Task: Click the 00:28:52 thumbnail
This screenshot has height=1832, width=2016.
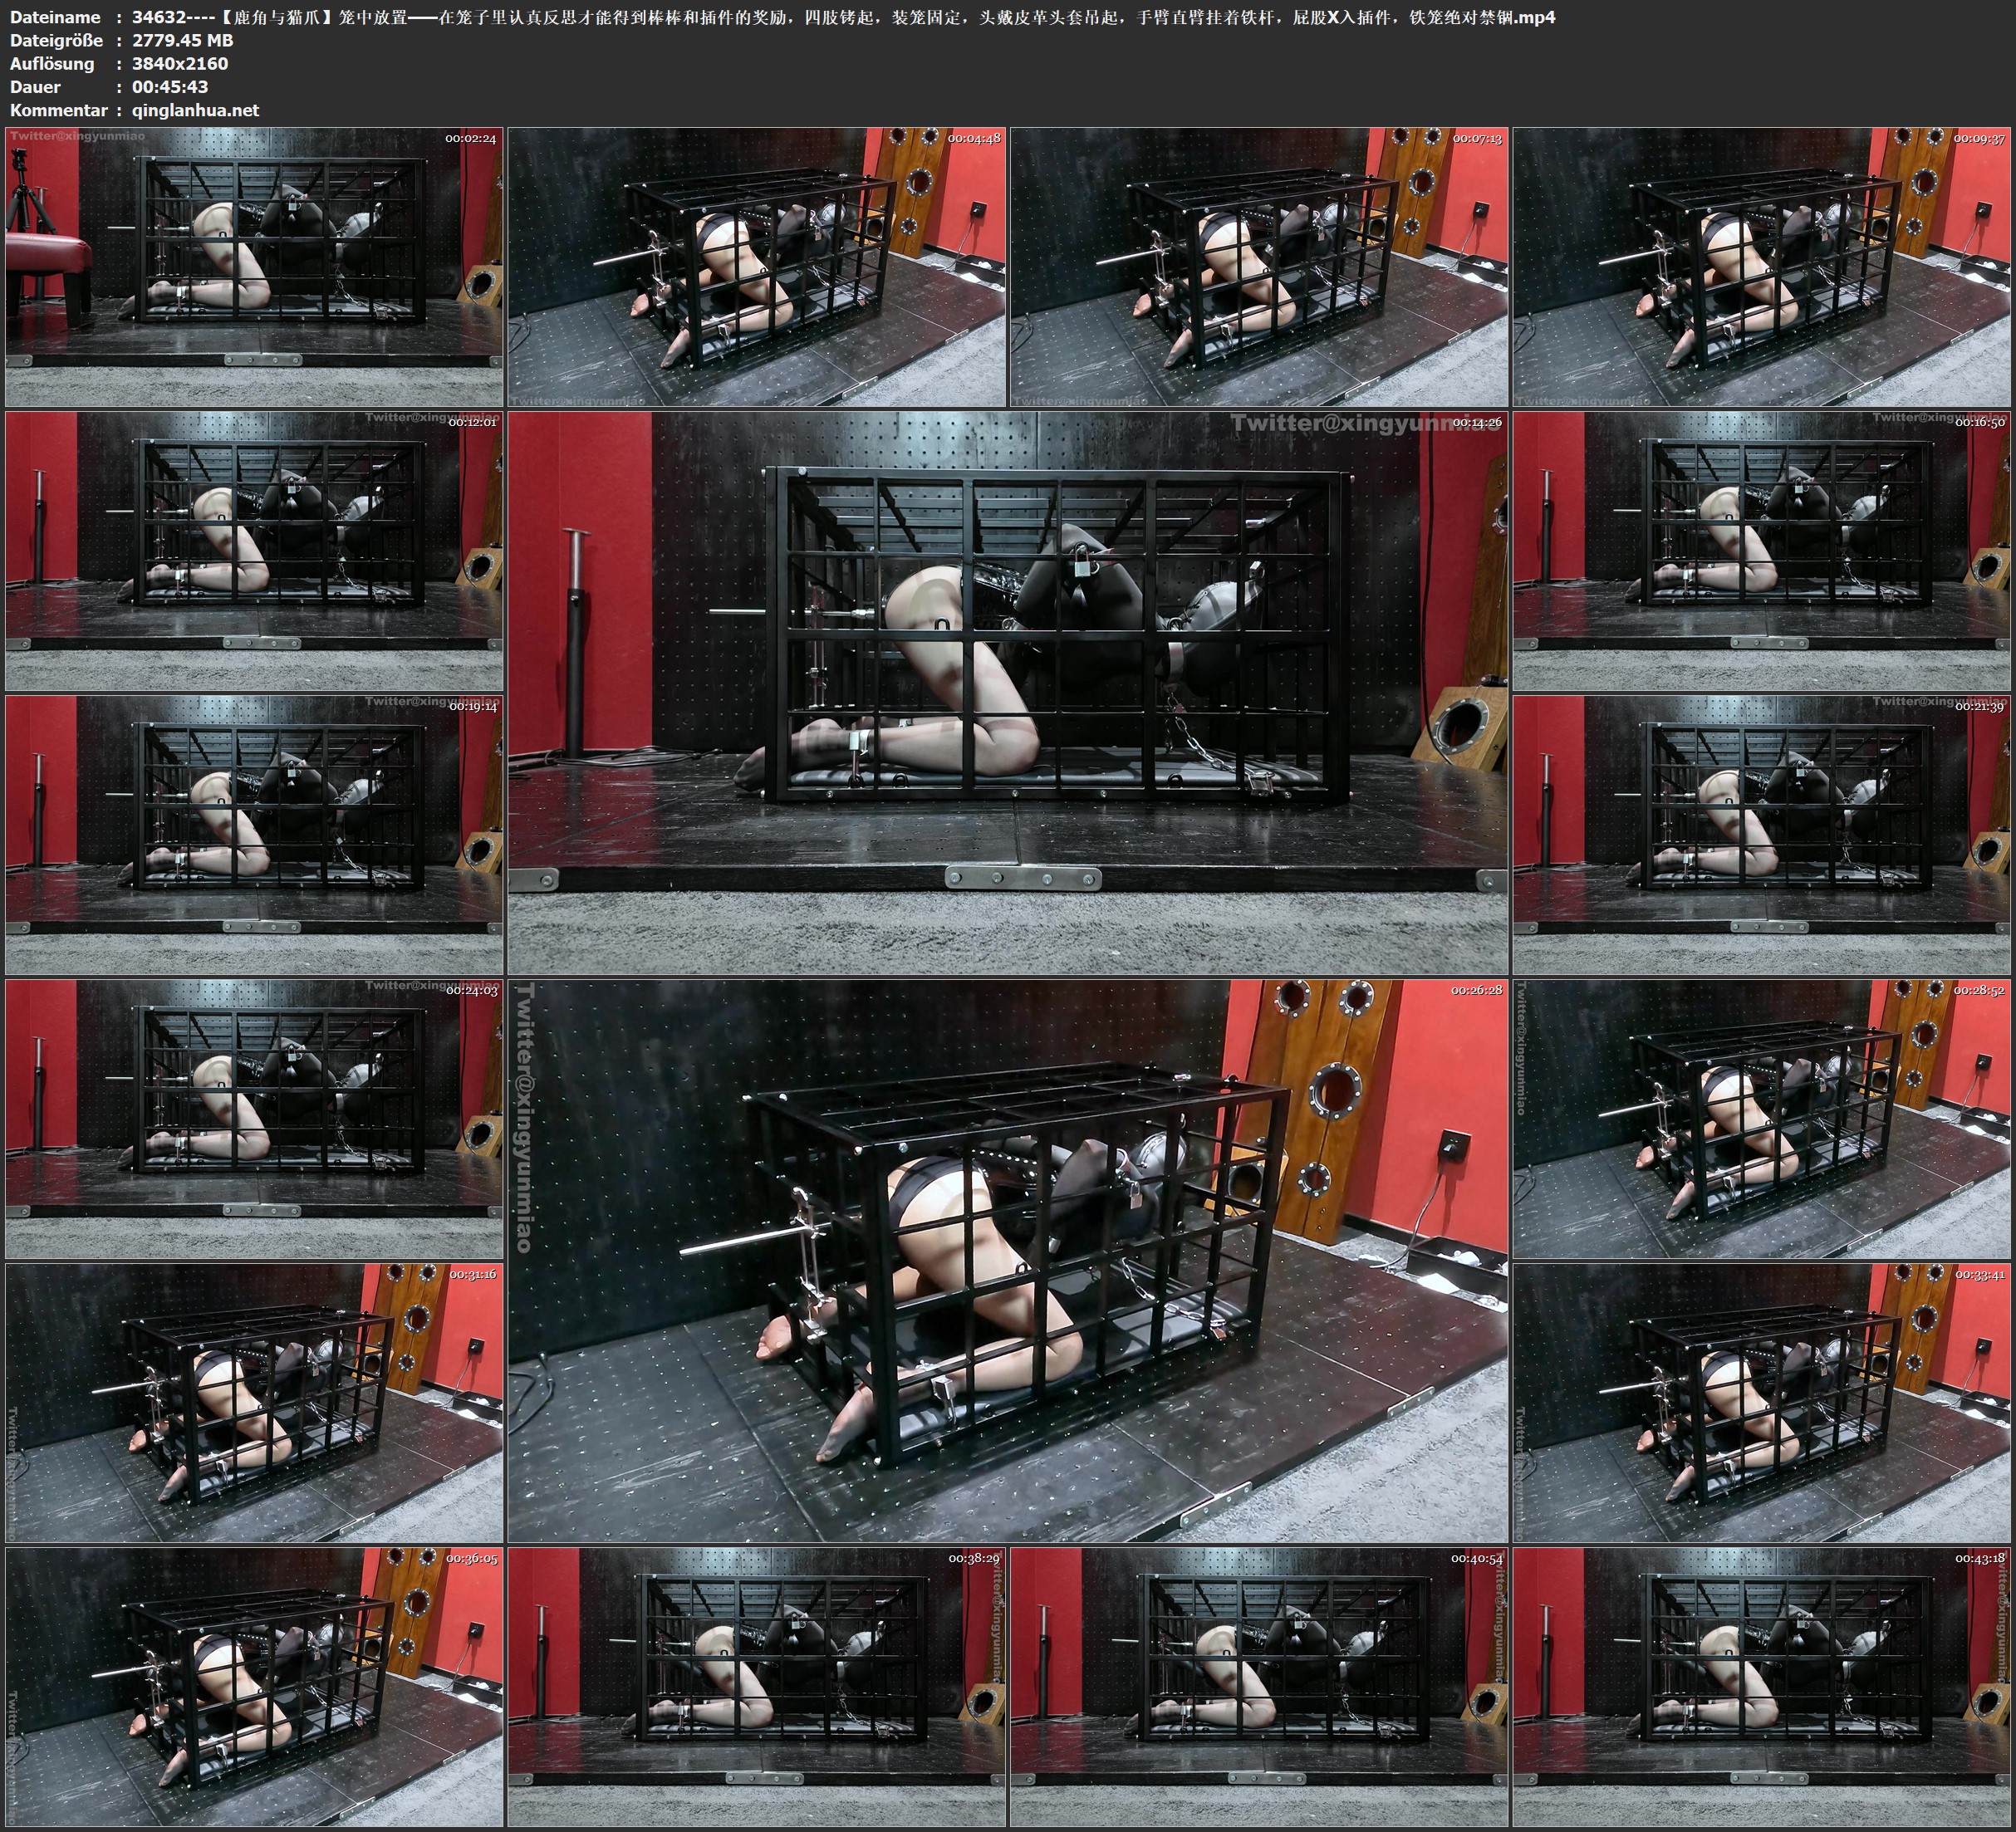Action: tap(1761, 1118)
